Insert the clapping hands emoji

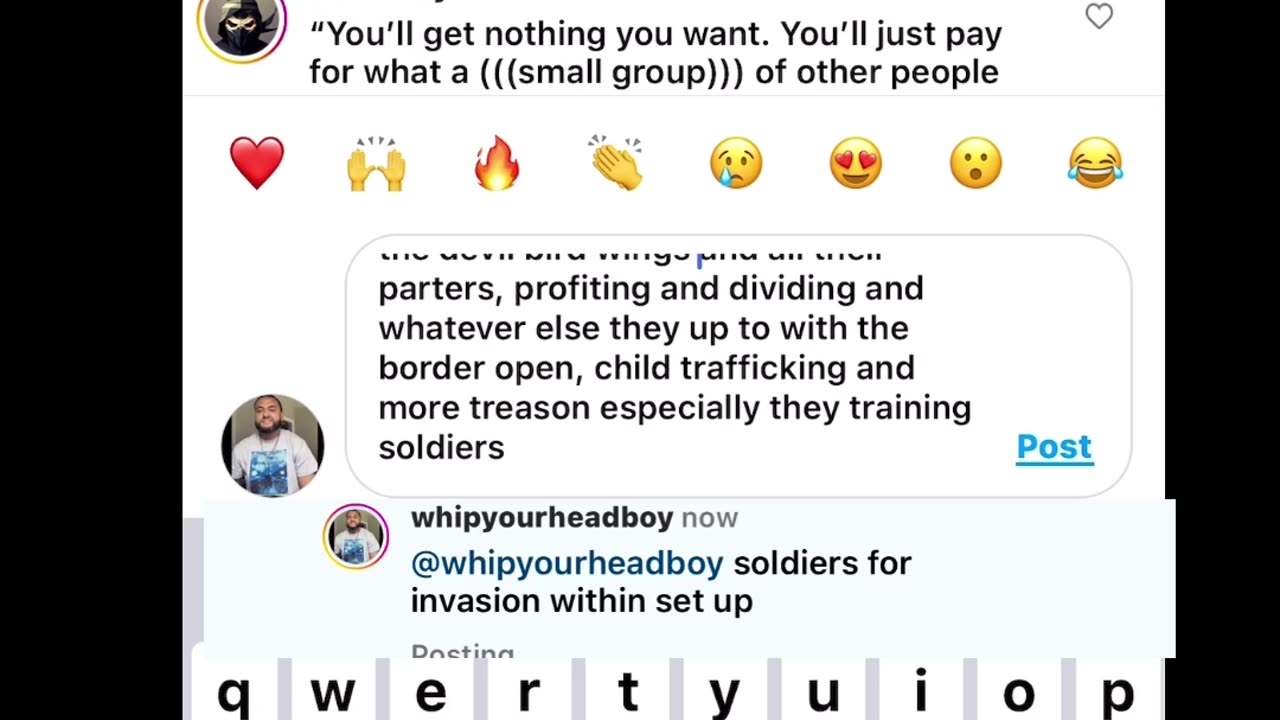click(x=616, y=163)
